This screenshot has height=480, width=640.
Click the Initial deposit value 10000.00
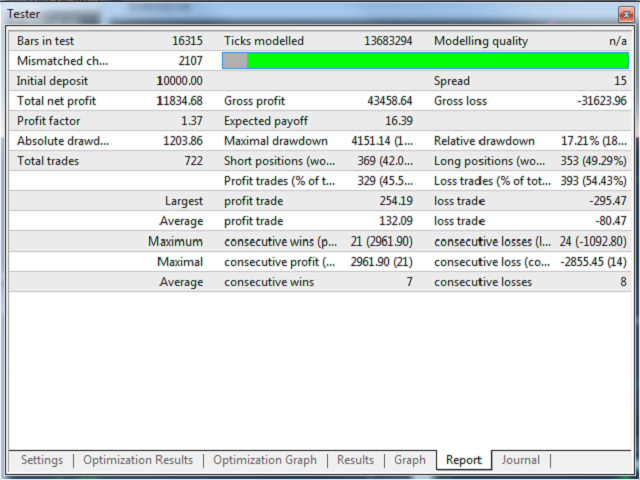180,81
